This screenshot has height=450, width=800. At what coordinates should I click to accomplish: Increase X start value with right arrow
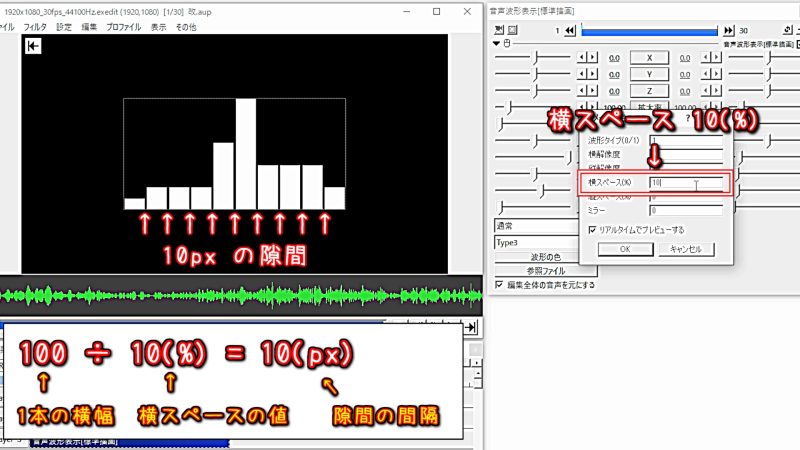[592, 58]
